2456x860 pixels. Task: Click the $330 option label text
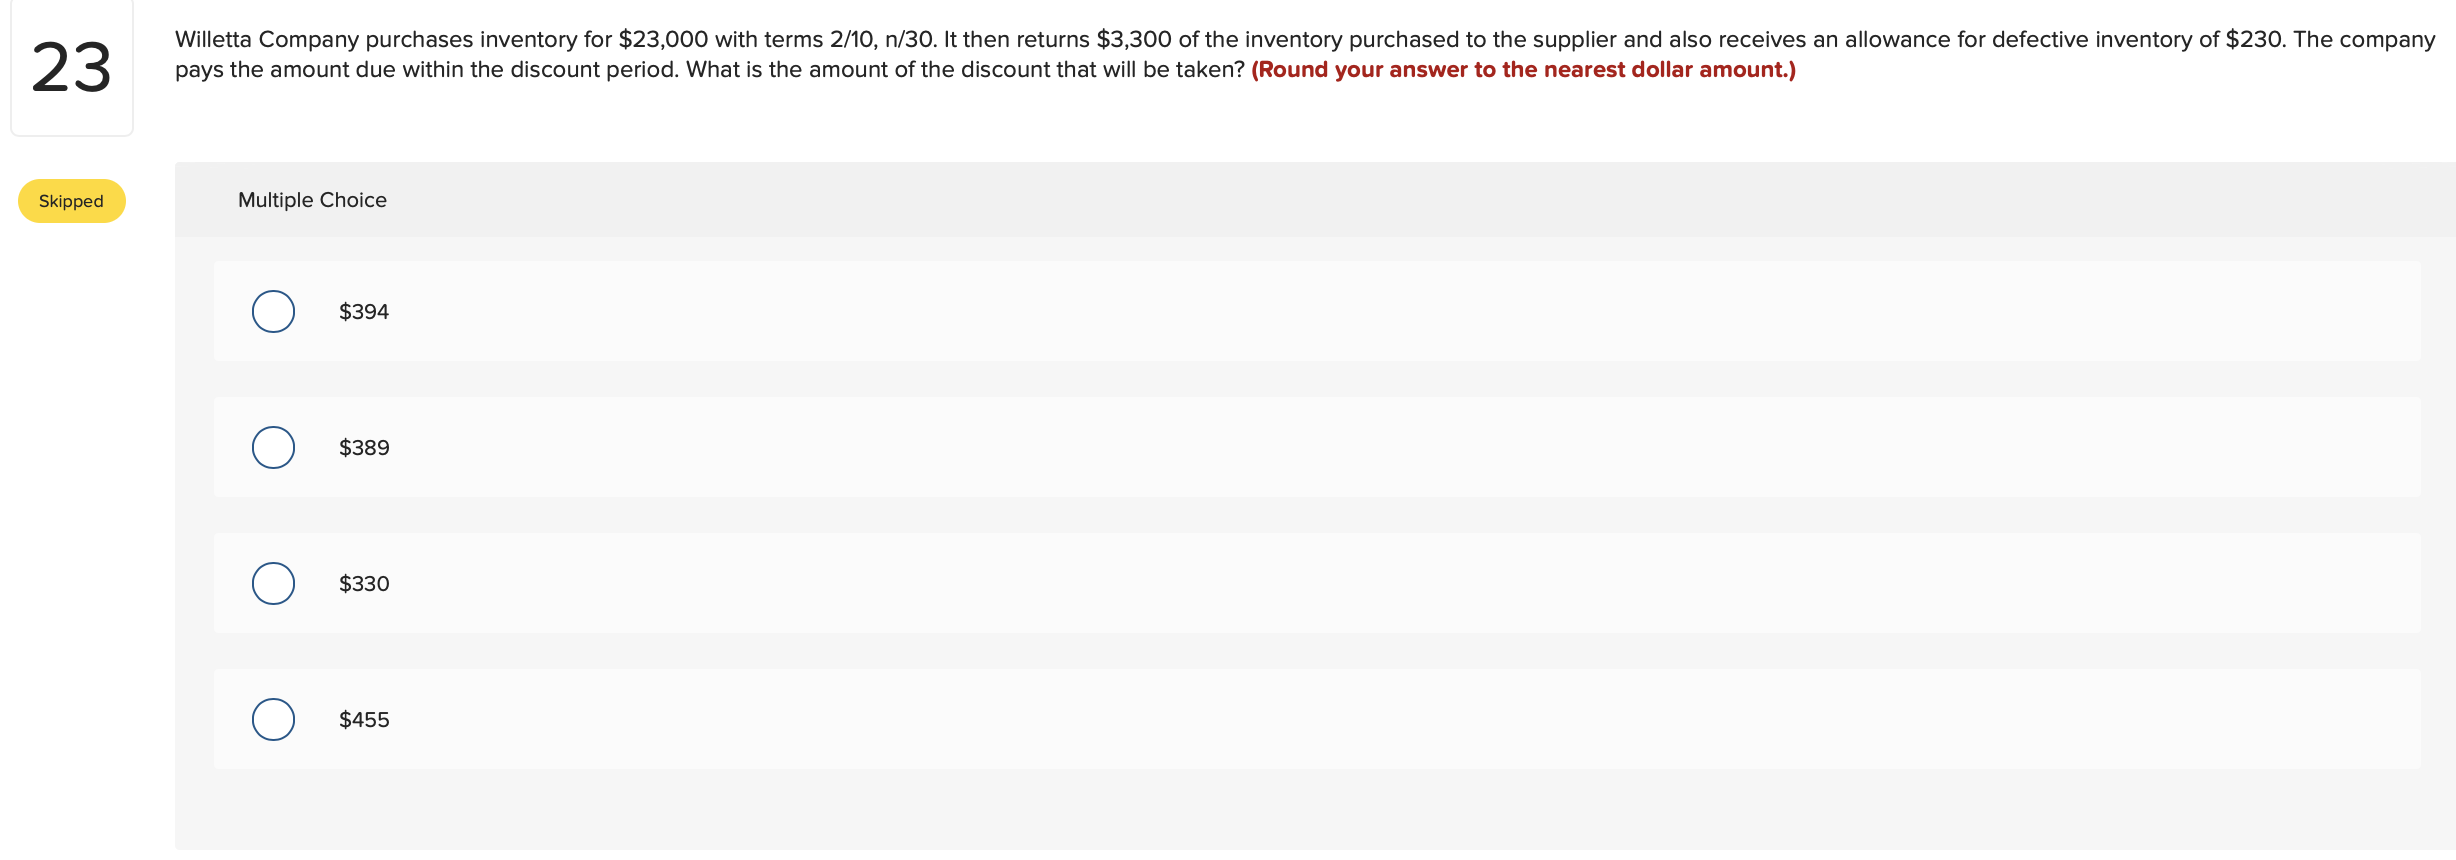click(363, 583)
